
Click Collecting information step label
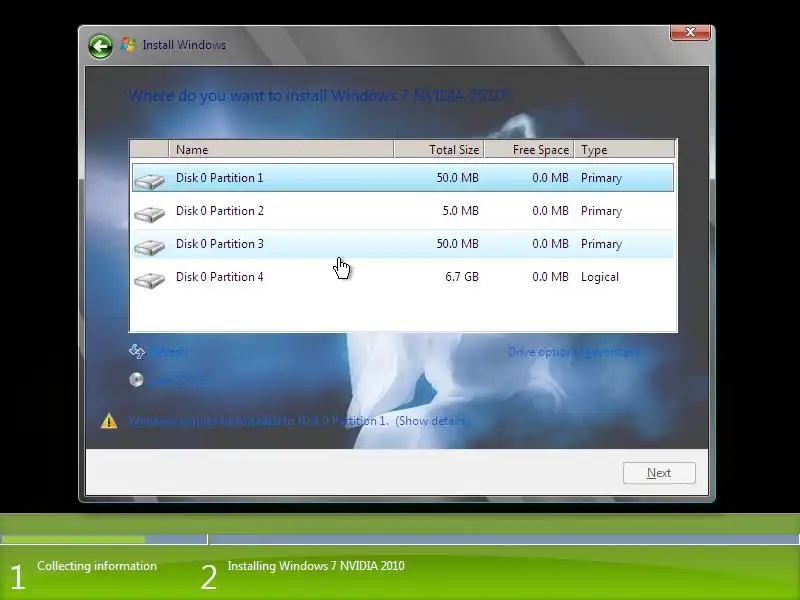97,566
